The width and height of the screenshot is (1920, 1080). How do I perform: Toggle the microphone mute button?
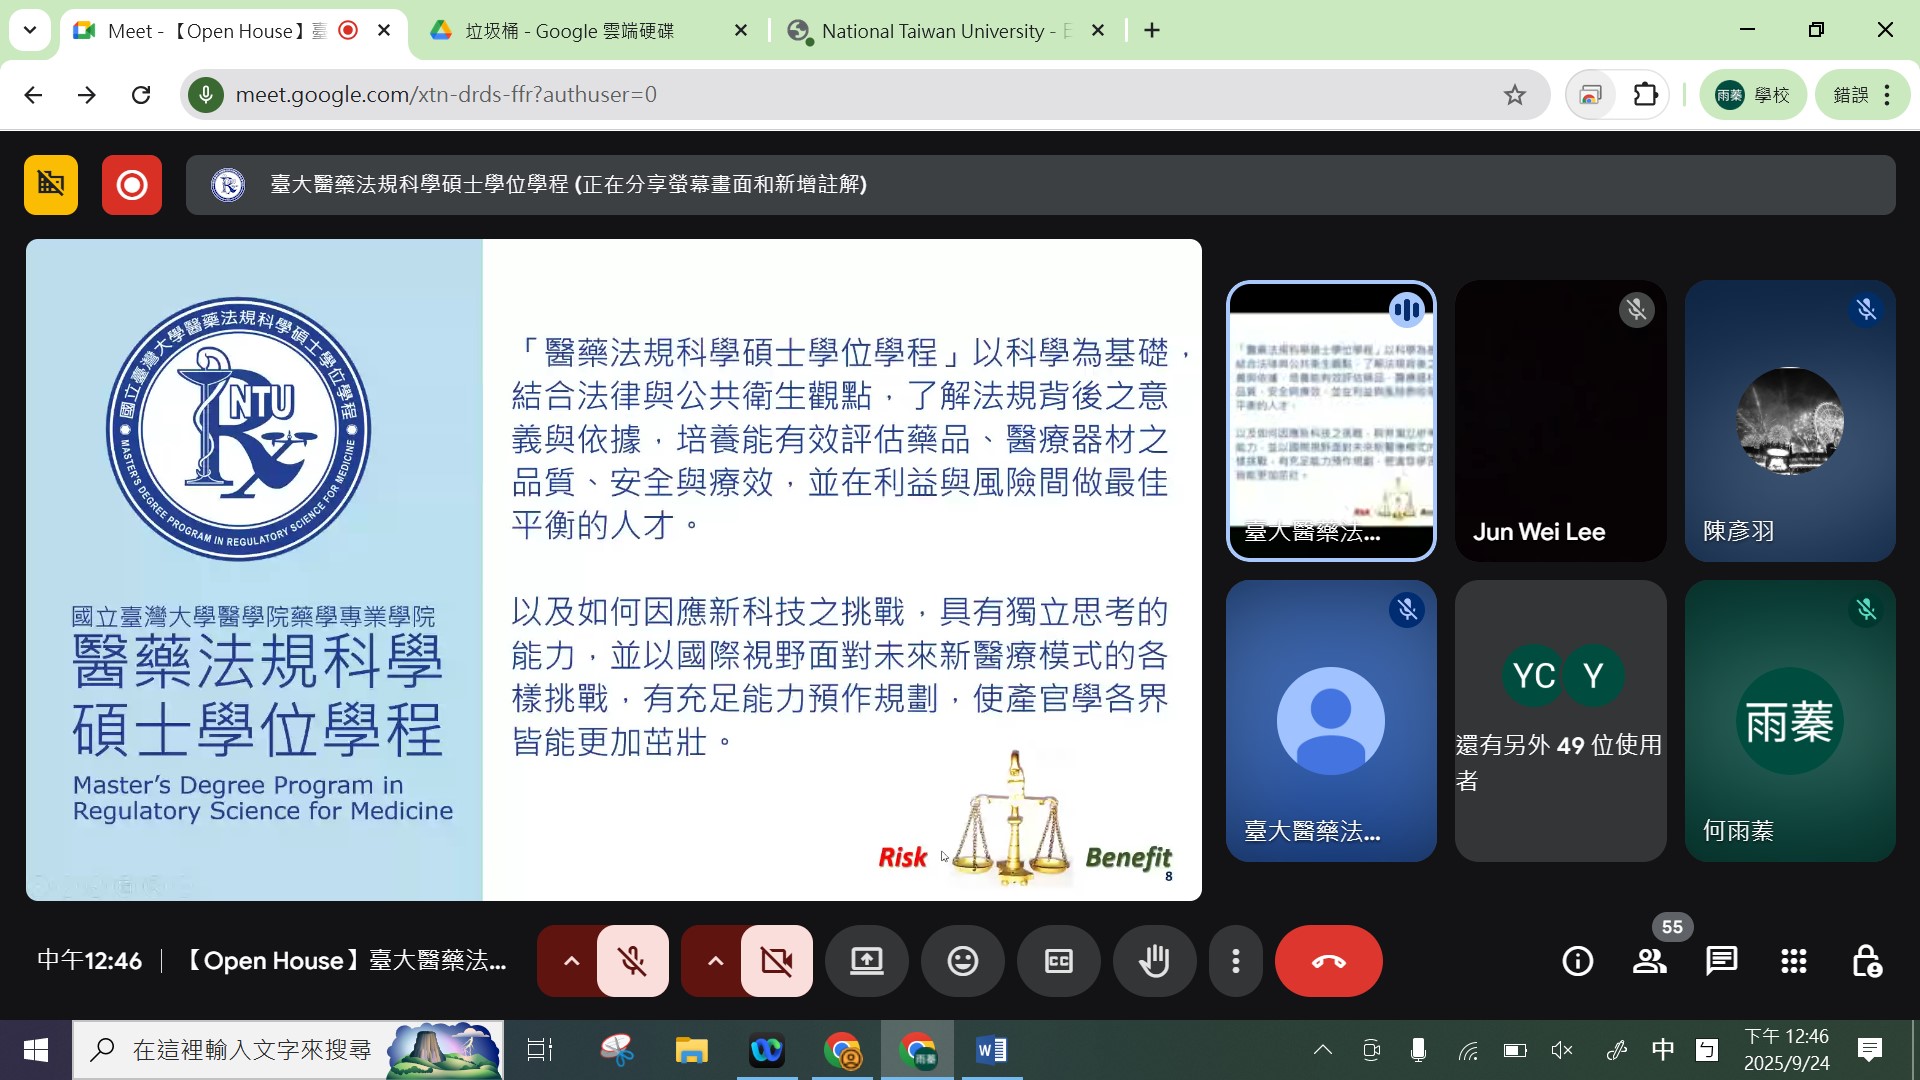pos(632,961)
